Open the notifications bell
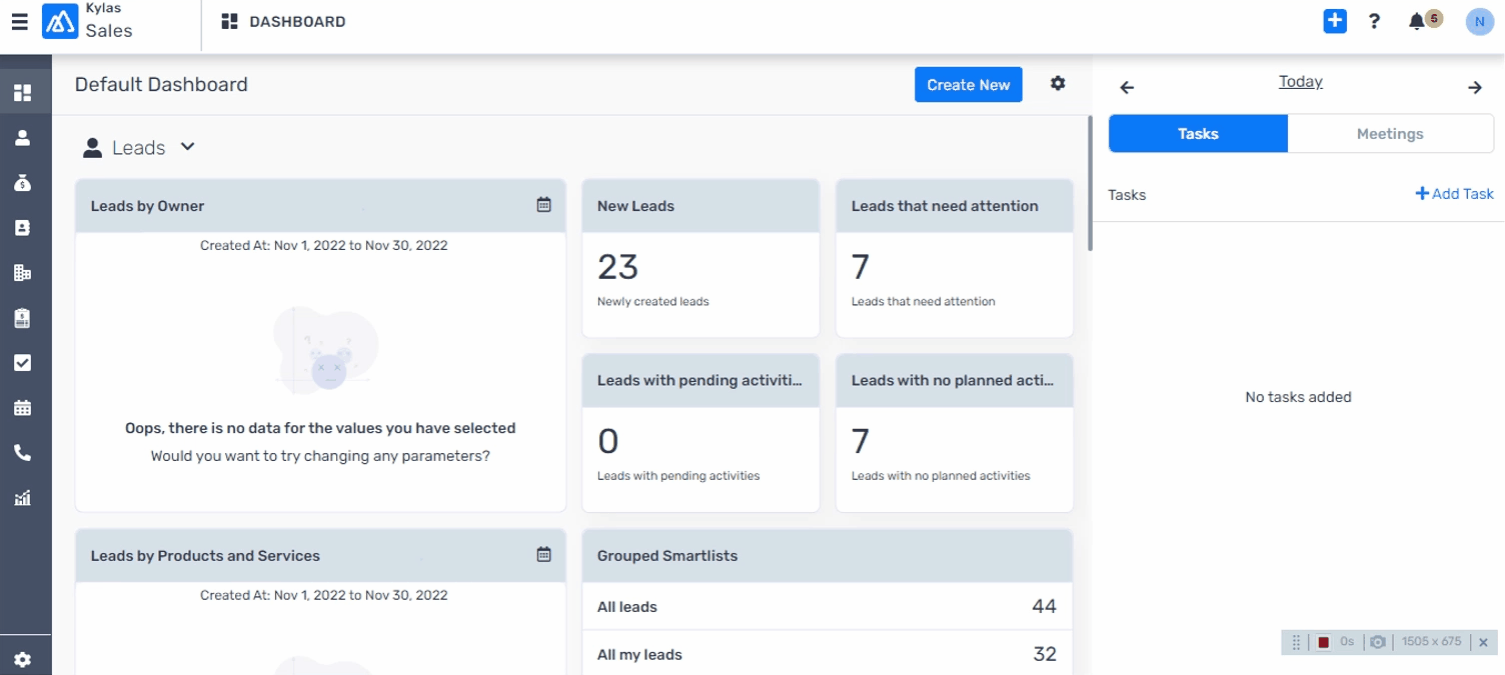This screenshot has height=675, width=1505. [1417, 21]
